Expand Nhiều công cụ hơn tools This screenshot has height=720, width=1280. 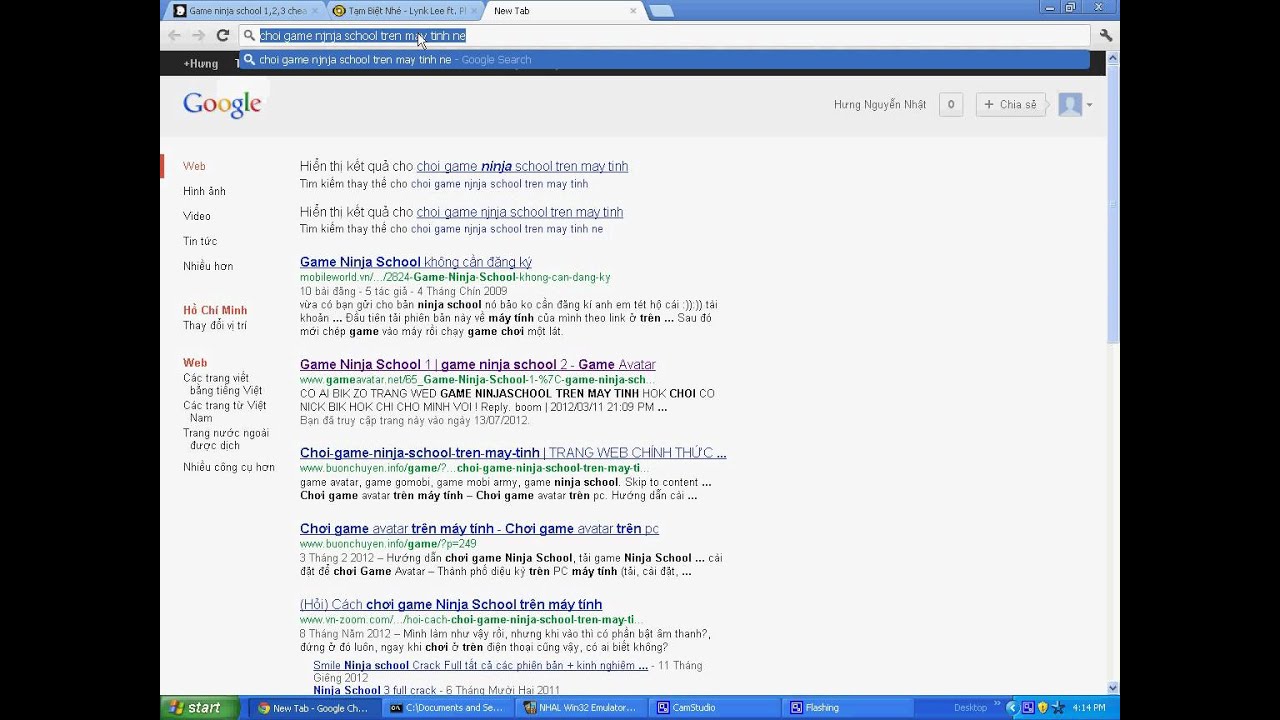click(228, 467)
